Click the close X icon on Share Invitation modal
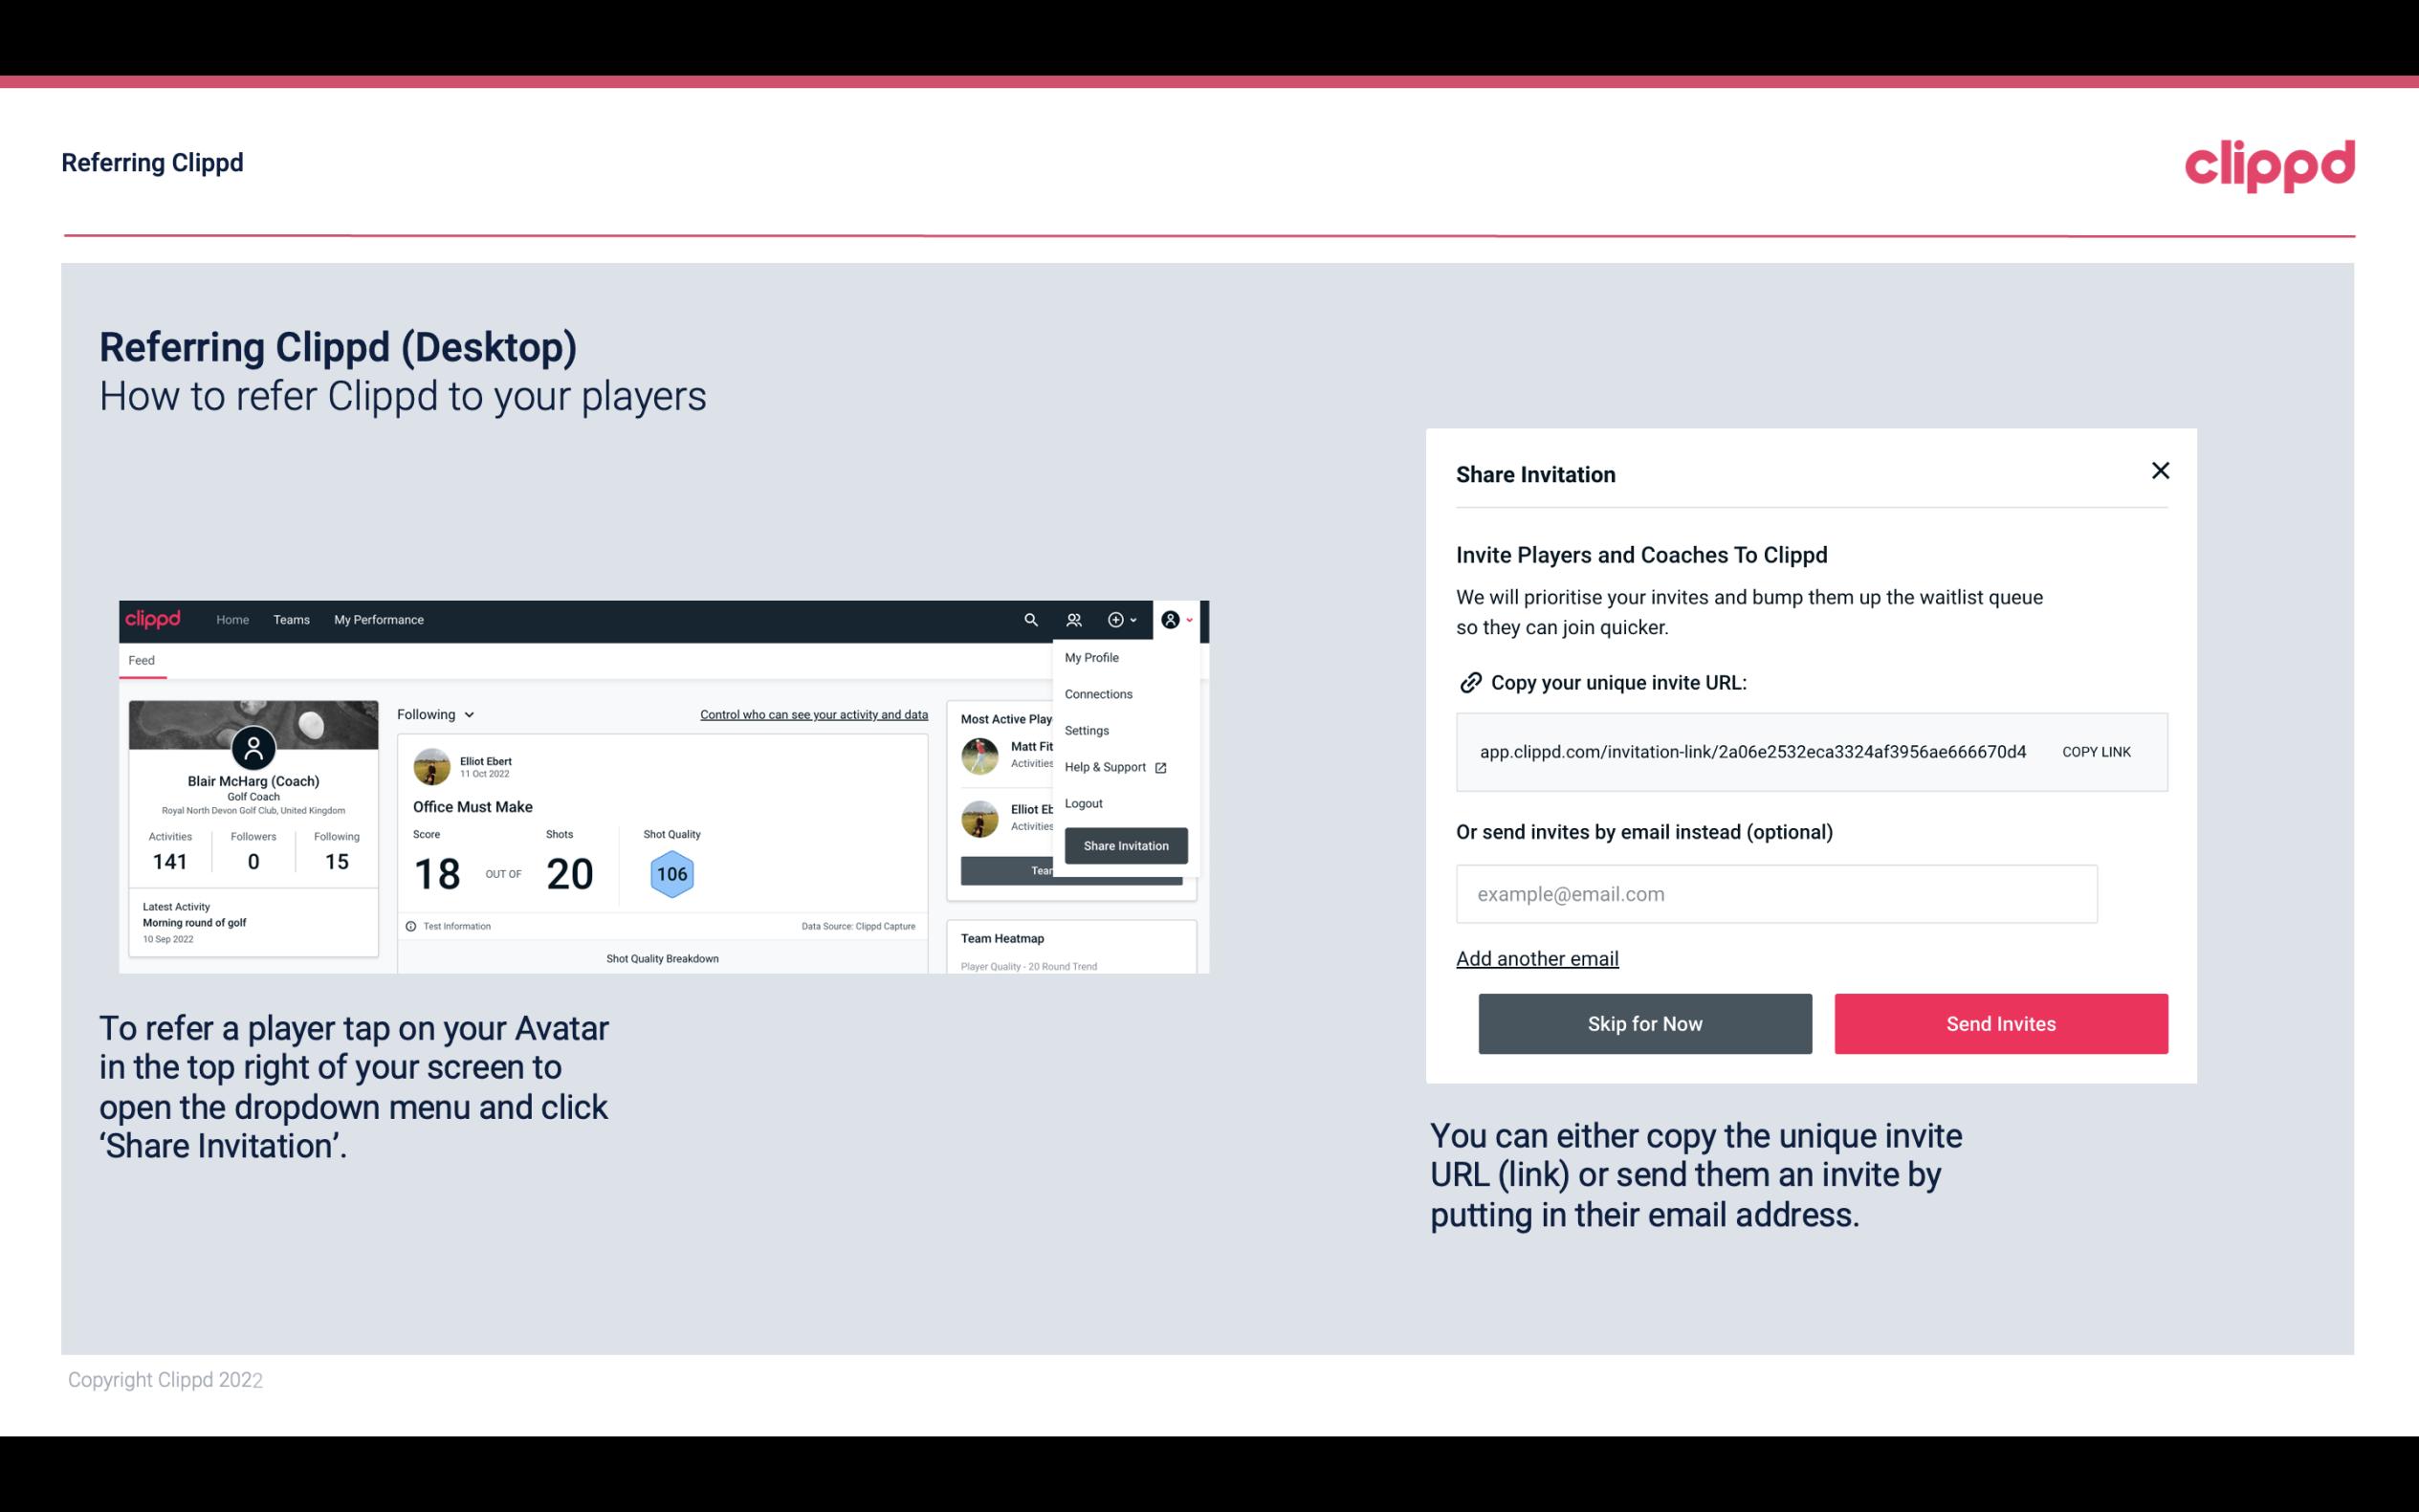 click(2160, 471)
